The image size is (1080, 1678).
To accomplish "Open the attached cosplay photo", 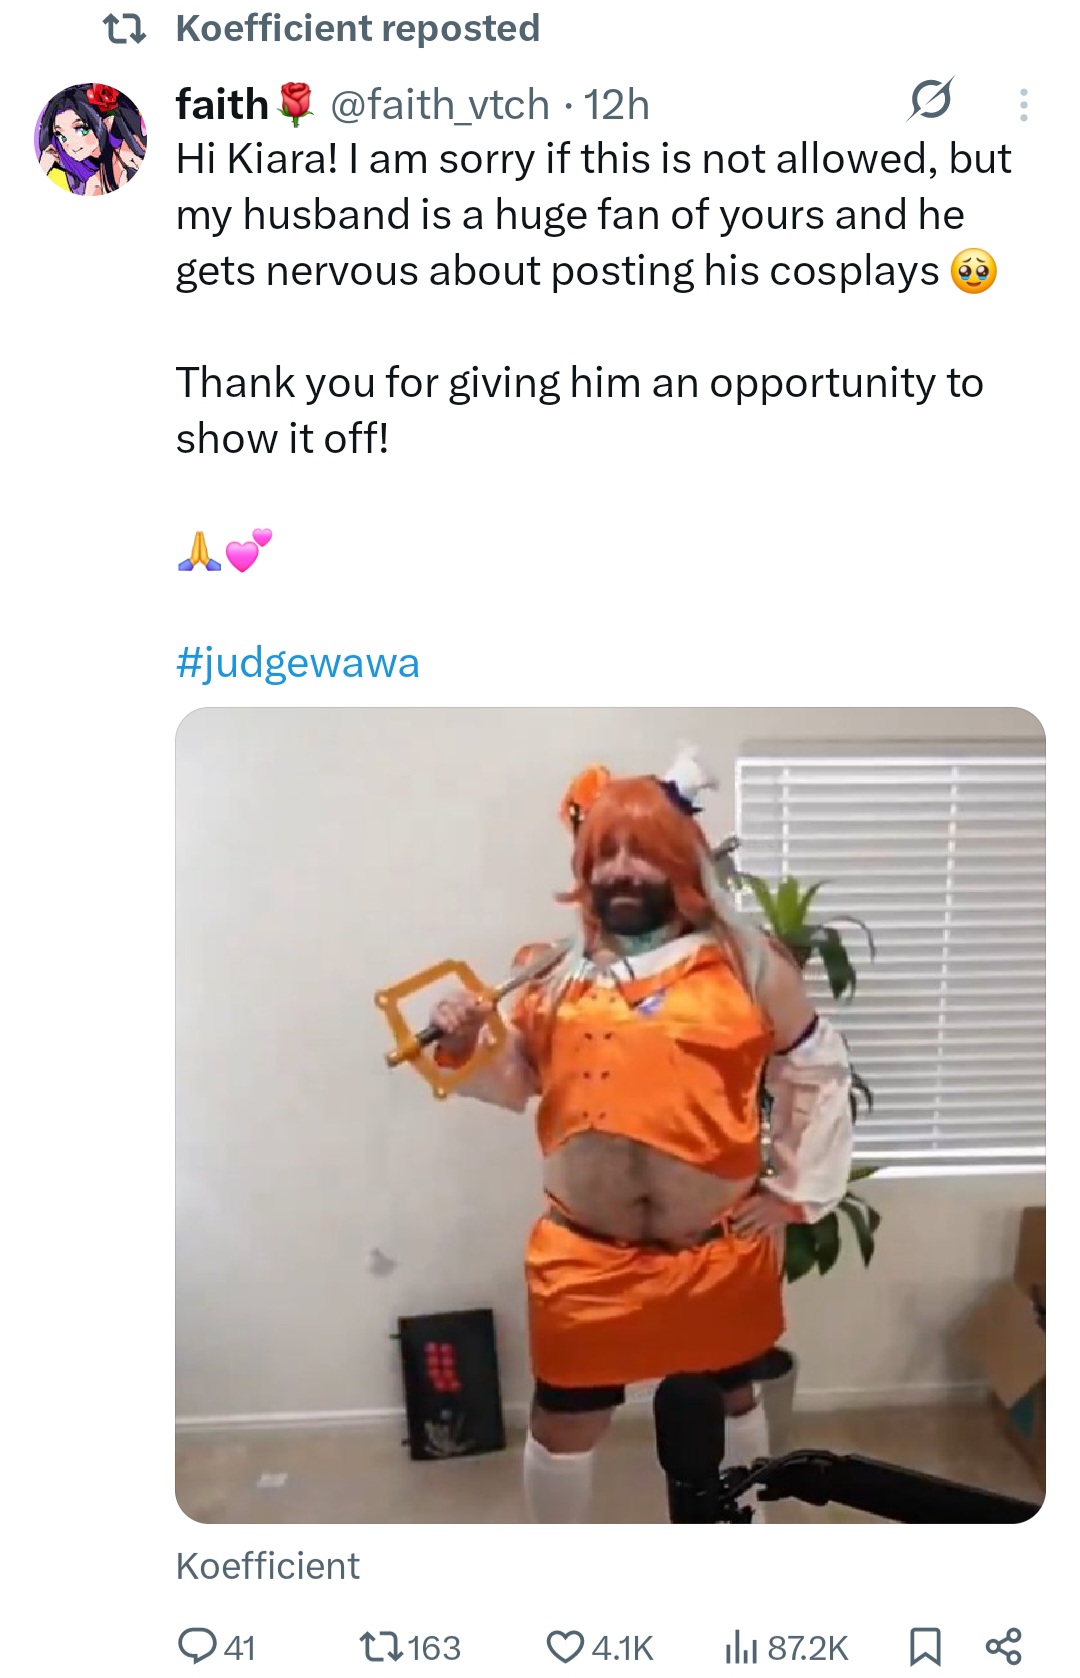I will point(610,1115).
